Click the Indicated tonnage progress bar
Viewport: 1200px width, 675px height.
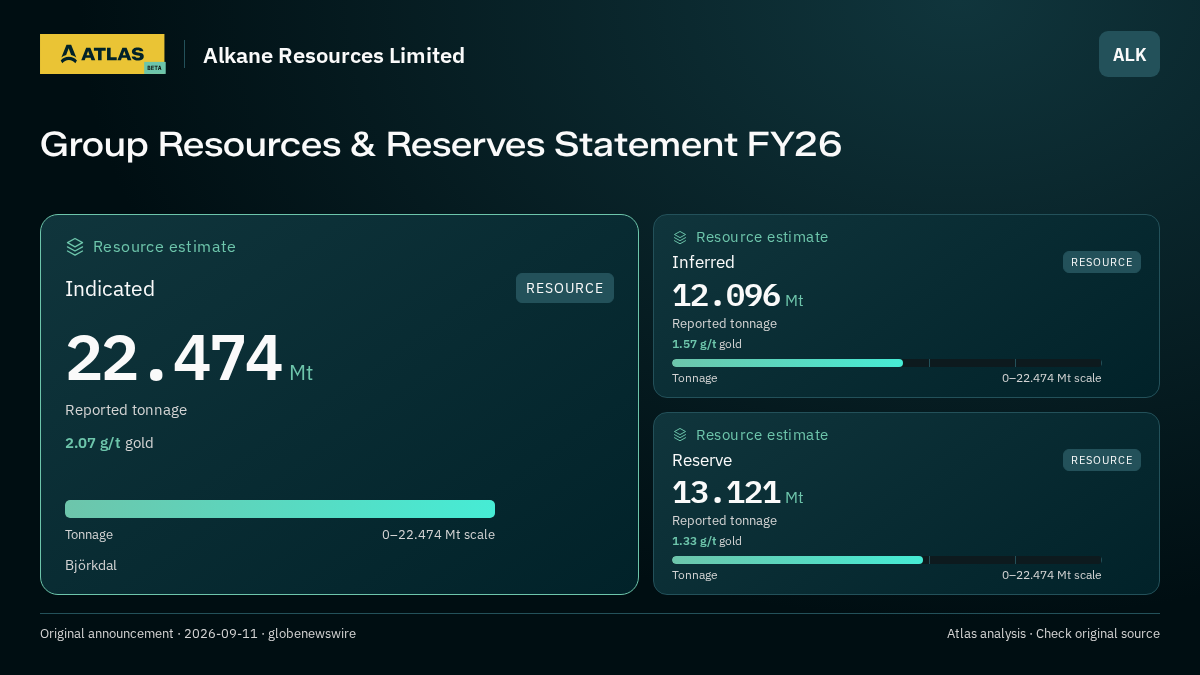[x=280, y=509]
